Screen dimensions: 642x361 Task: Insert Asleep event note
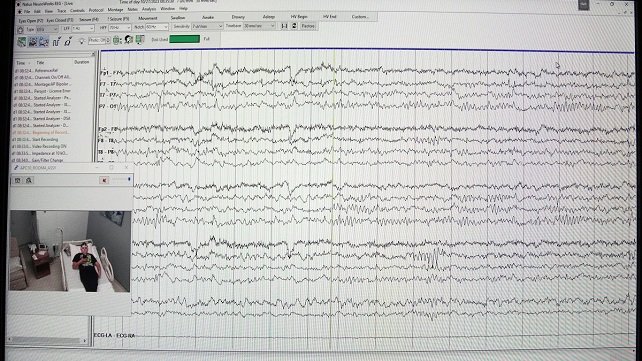point(269,17)
